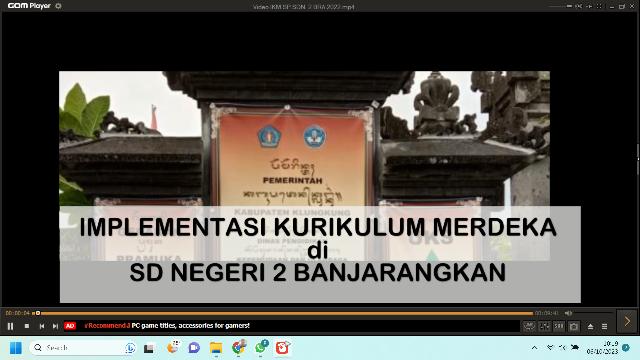Open the notification bell in system tray
The width and height of the screenshot is (640, 360).
click(626, 348)
